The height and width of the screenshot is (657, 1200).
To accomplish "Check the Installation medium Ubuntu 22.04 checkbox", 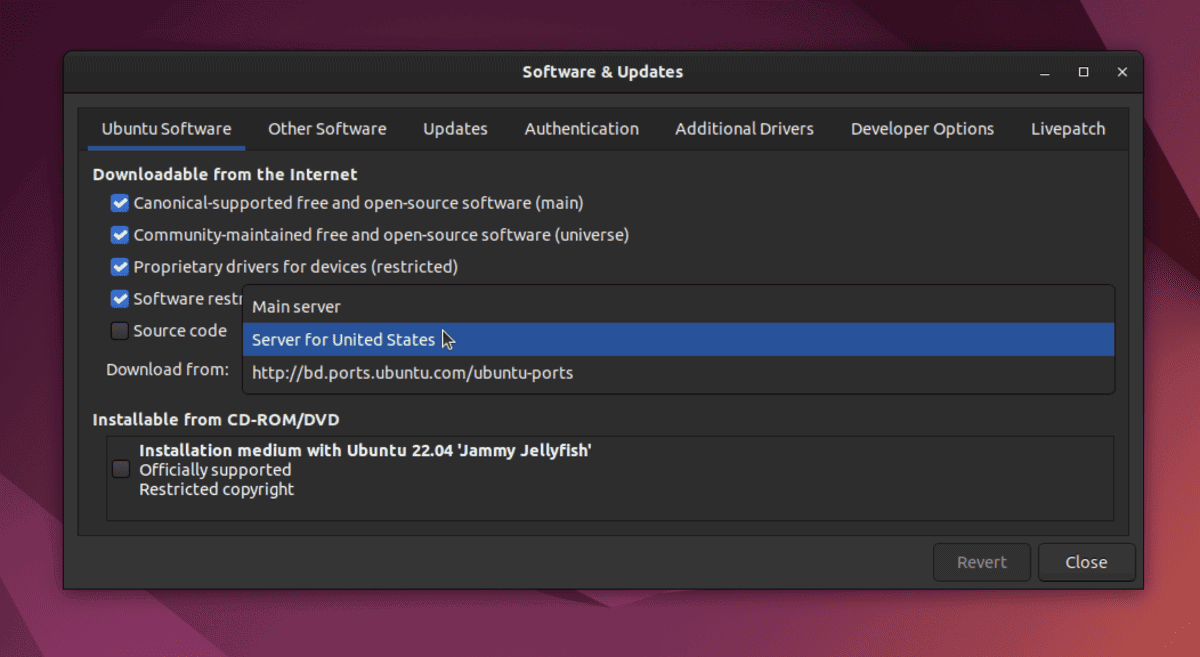I will tap(121, 469).
